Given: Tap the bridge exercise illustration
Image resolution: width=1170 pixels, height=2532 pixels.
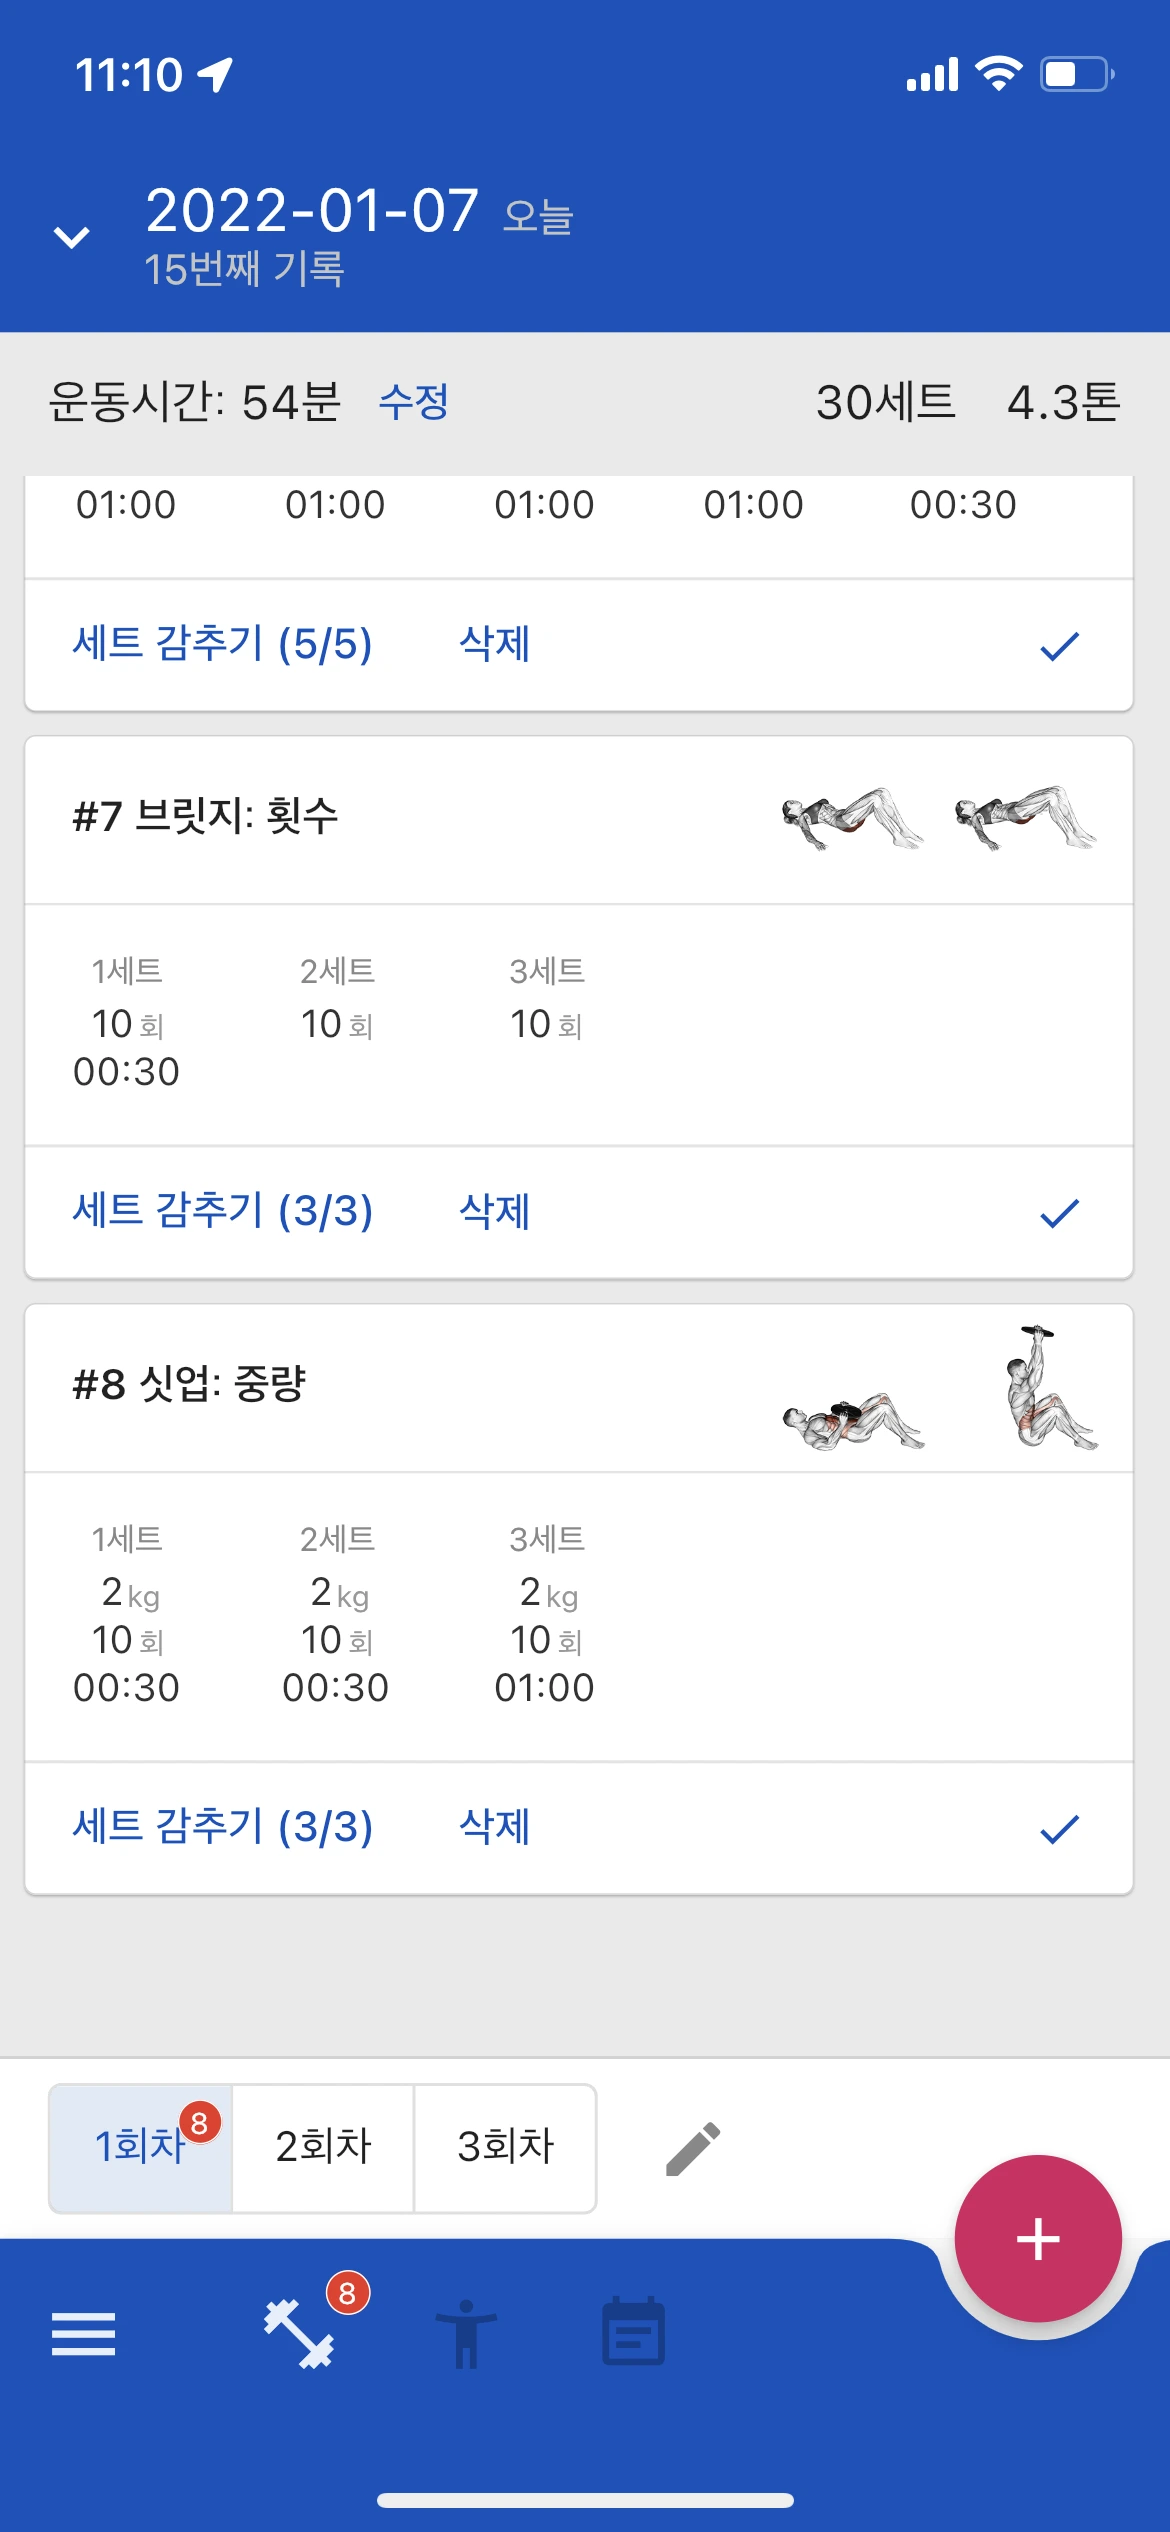Looking at the screenshot, I should click(938, 818).
